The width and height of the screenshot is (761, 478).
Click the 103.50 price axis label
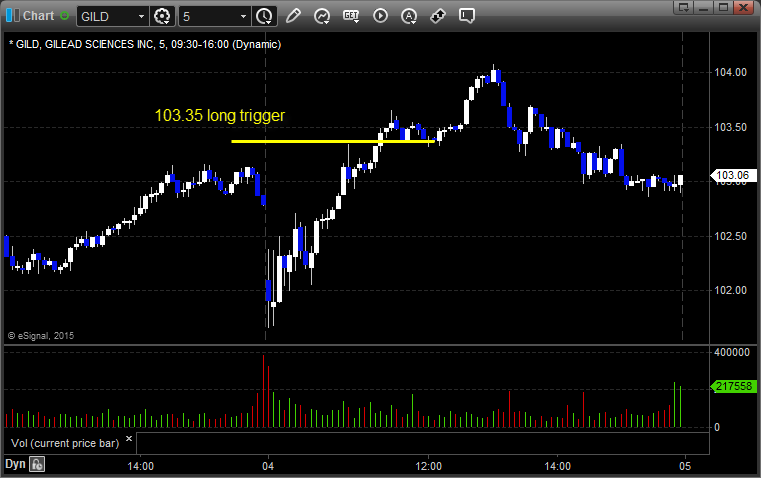[730, 127]
